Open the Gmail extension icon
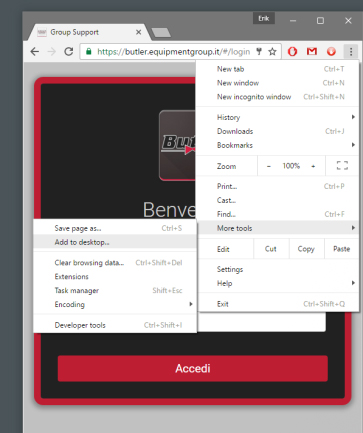The width and height of the screenshot is (363, 433). pos(312,52)
